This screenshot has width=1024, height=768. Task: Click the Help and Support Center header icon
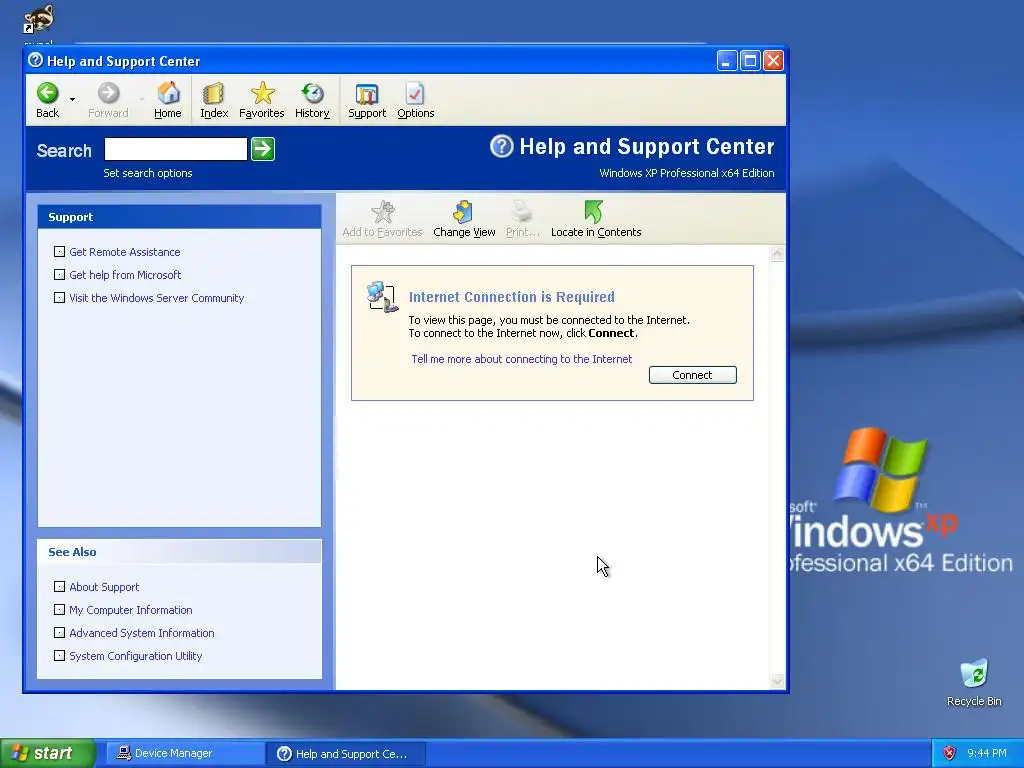[502, 146]
